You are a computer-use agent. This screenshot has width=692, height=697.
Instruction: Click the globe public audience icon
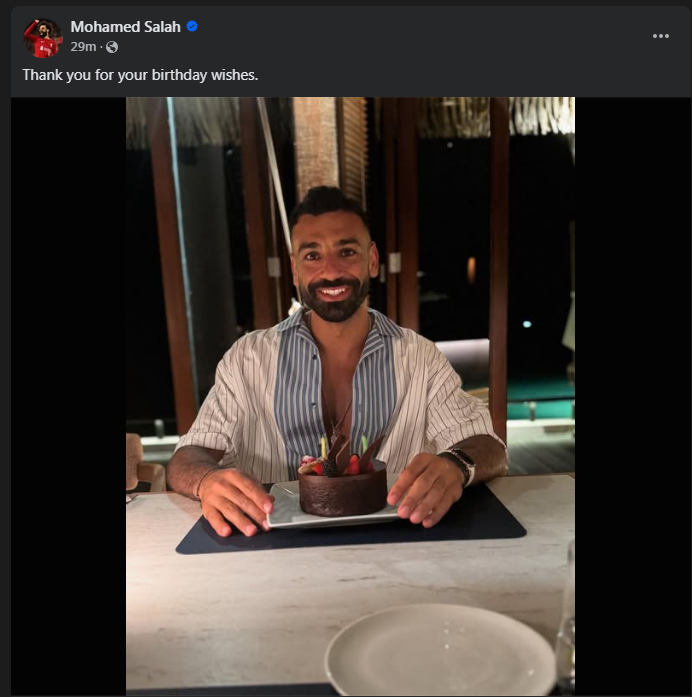point(111,47)
